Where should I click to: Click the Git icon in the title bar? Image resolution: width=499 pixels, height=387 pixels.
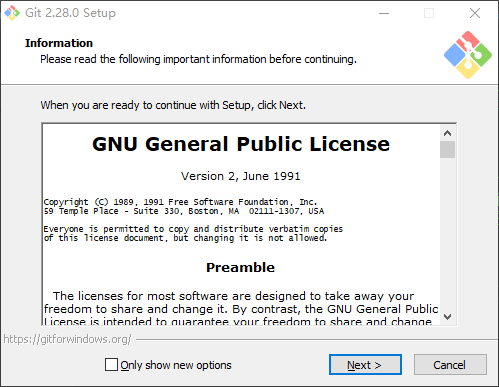click(x=12, y=13)
